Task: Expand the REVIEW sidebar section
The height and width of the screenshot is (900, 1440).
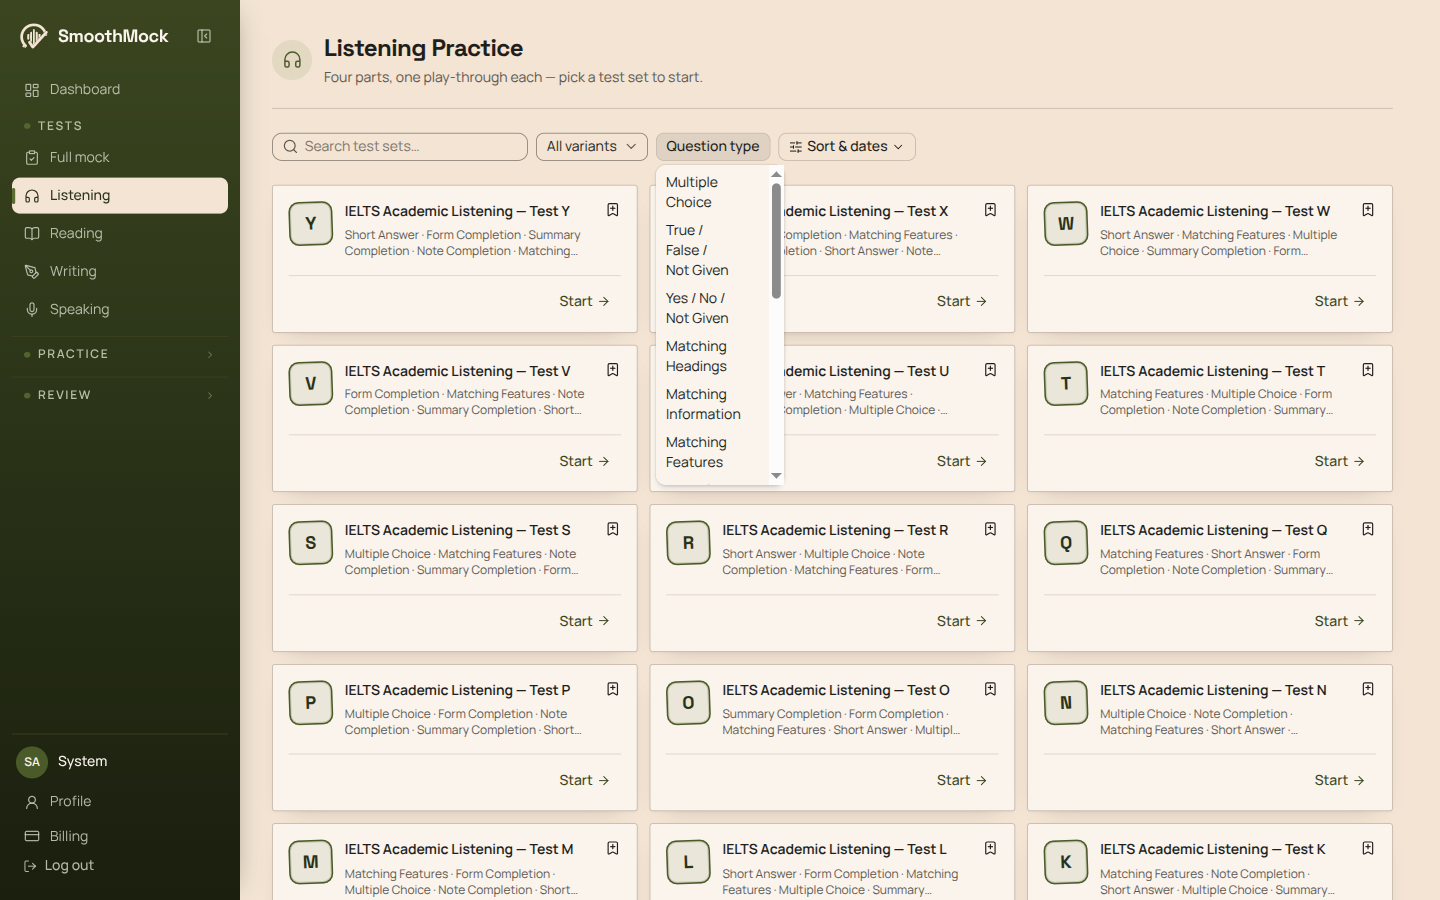Action: tap(120, 396)
